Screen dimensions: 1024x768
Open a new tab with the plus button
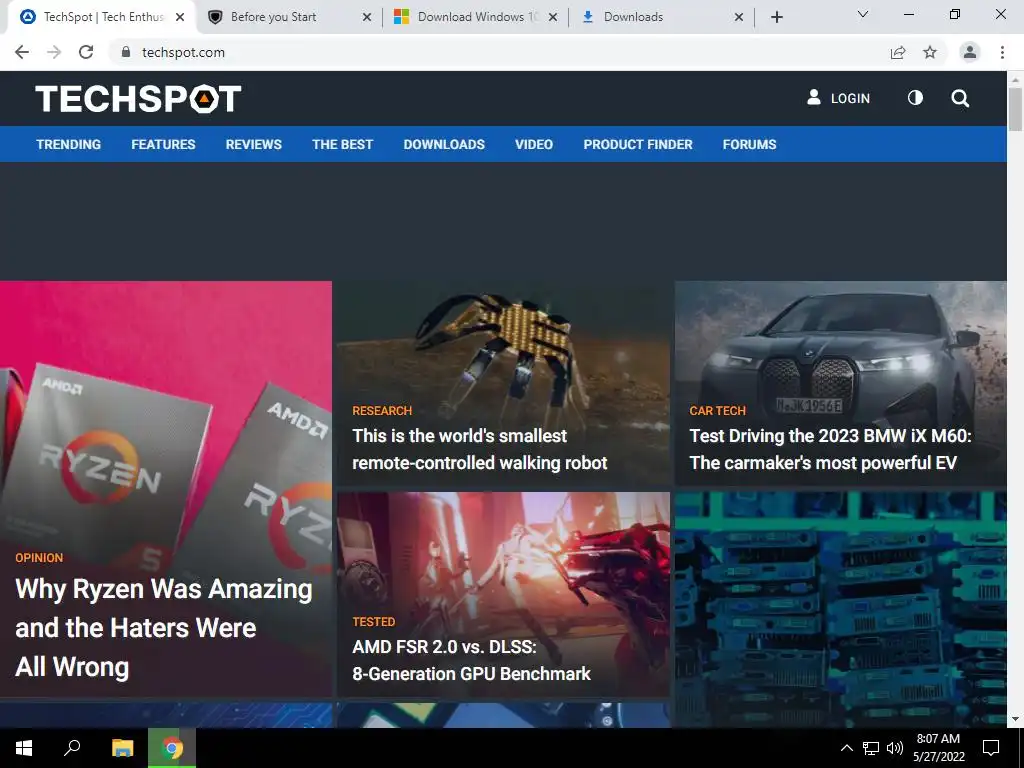[776, 17]
